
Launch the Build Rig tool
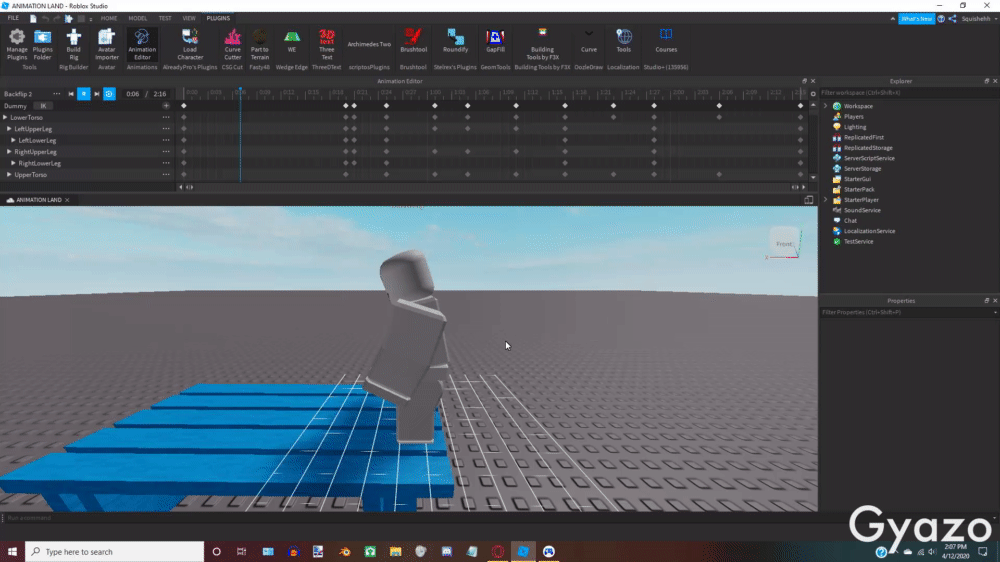(x=73, y=45)
